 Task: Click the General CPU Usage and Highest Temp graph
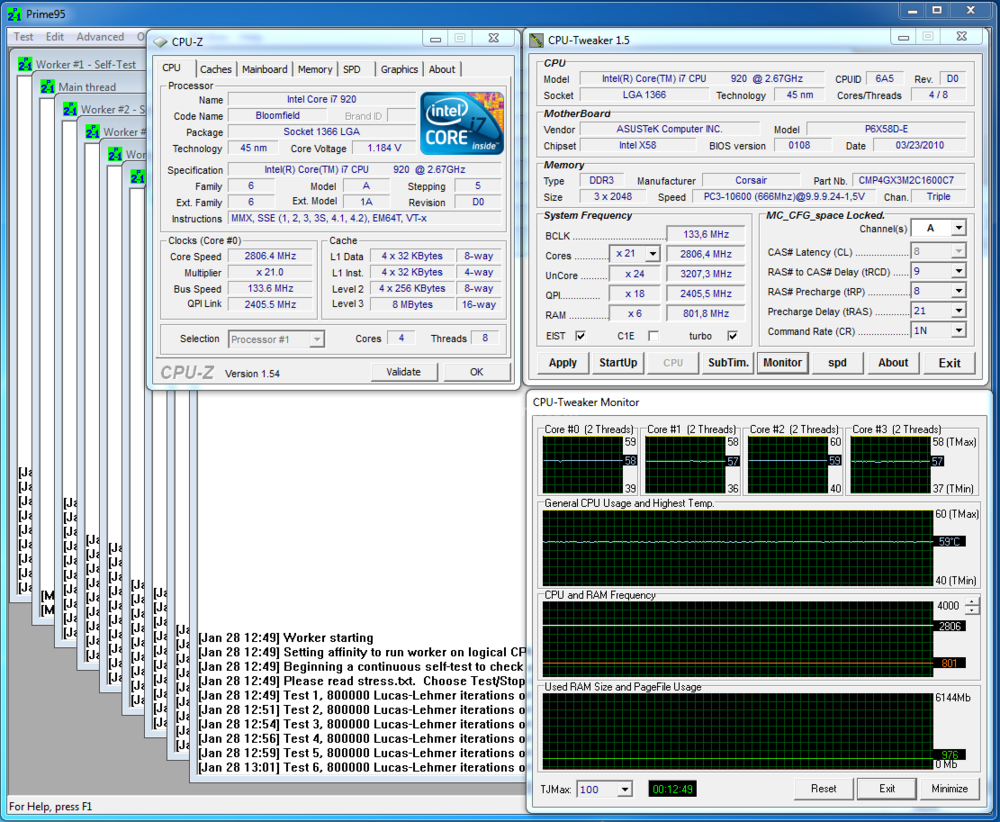coord(738,548)
